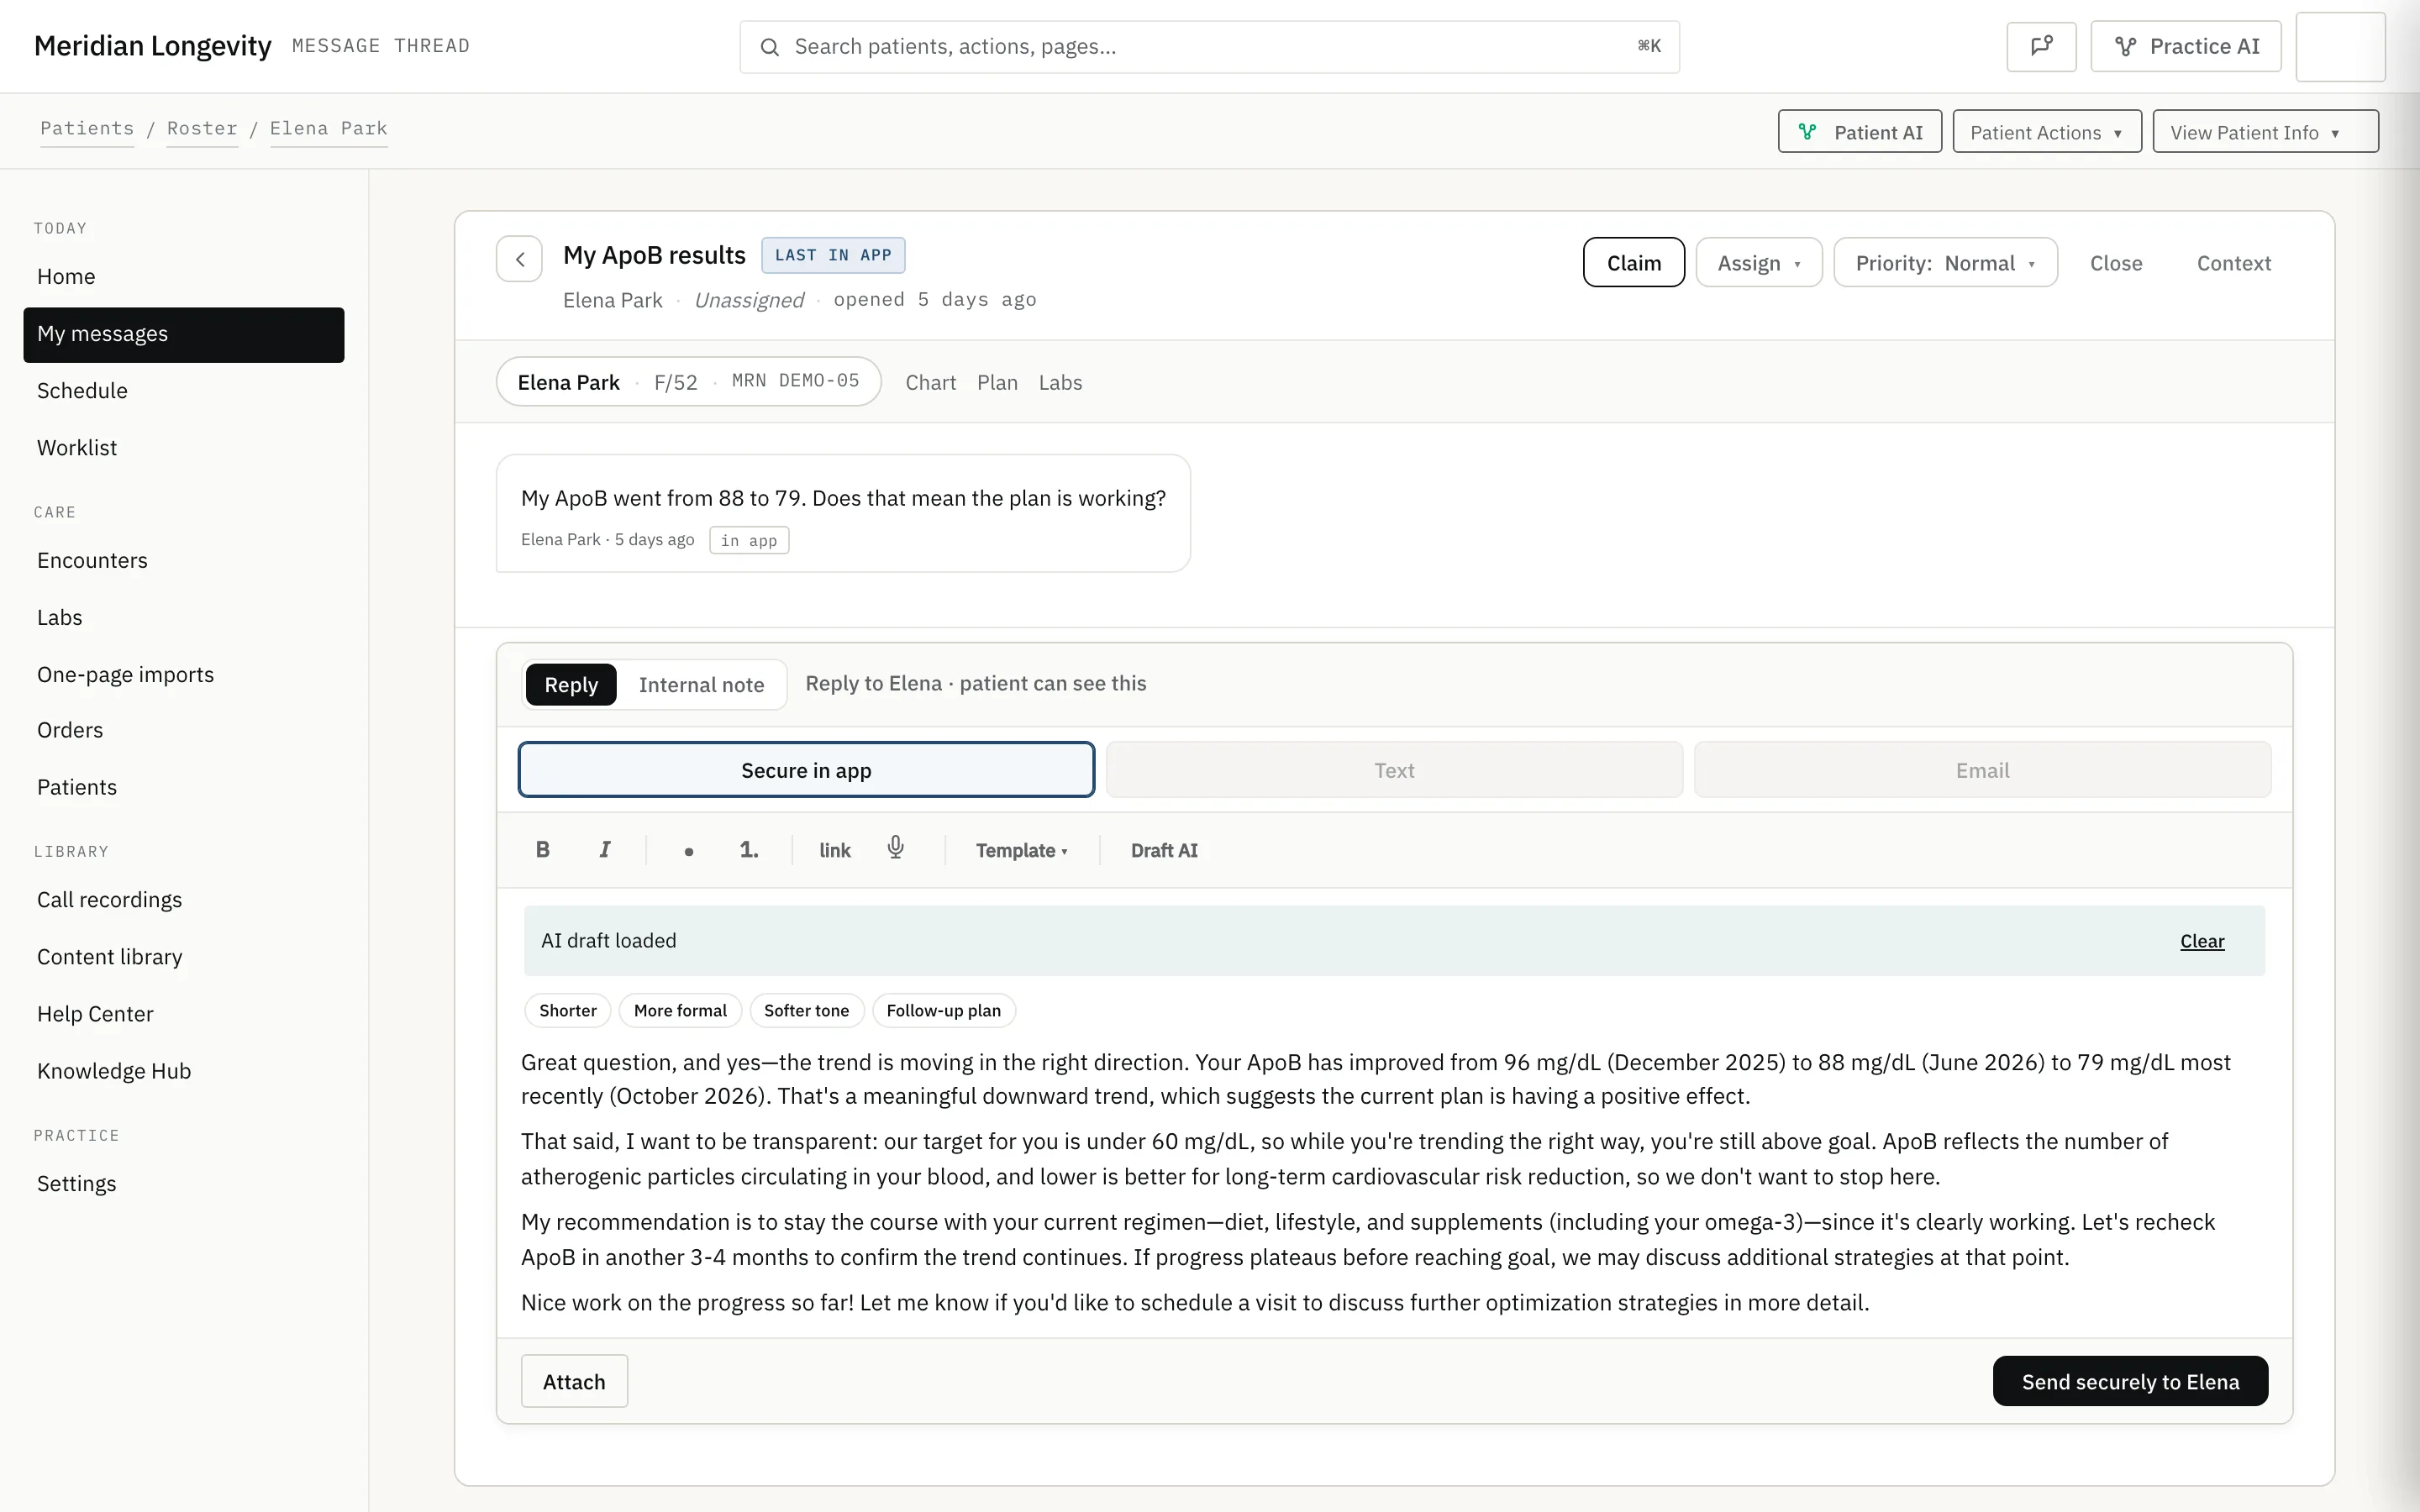Open the Context panel for the thread
Screen dimensions: 2420x1512
click(x=2233, y=263)
